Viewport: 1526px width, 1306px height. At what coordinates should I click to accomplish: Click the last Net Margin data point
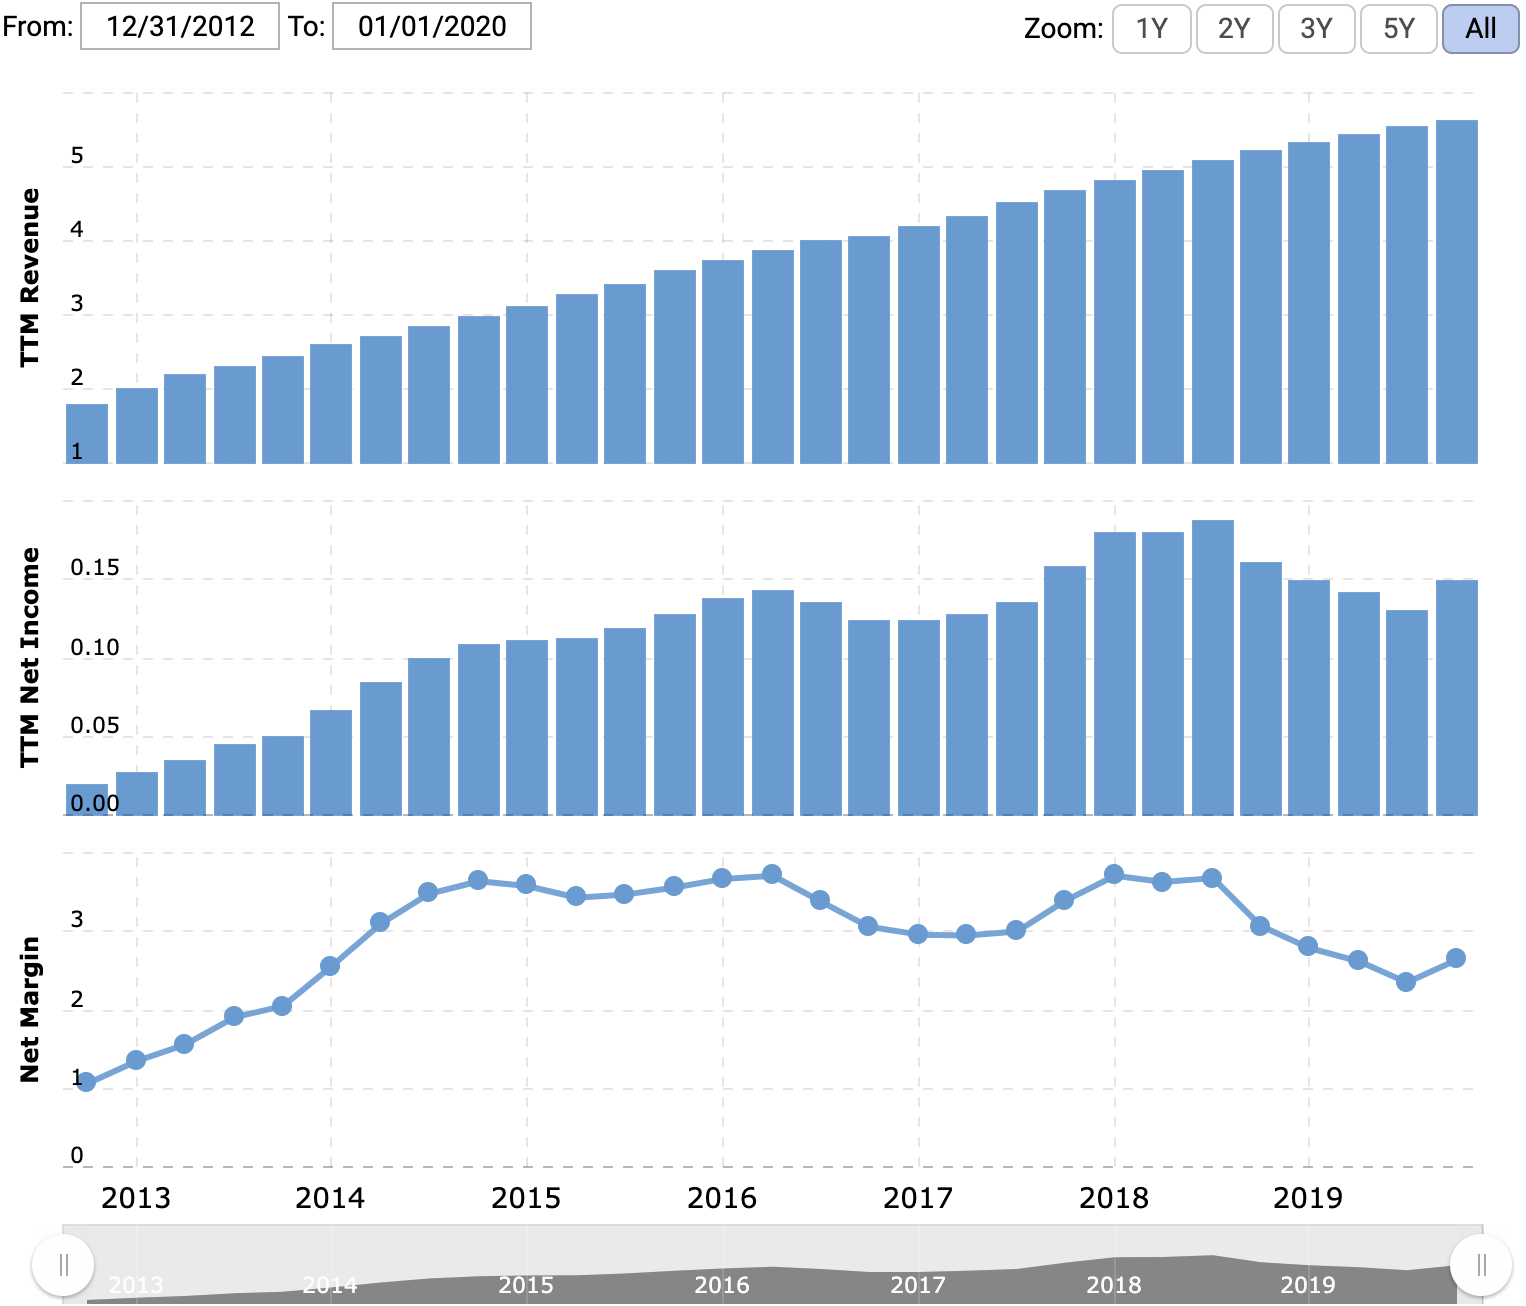click(1456, 958)
